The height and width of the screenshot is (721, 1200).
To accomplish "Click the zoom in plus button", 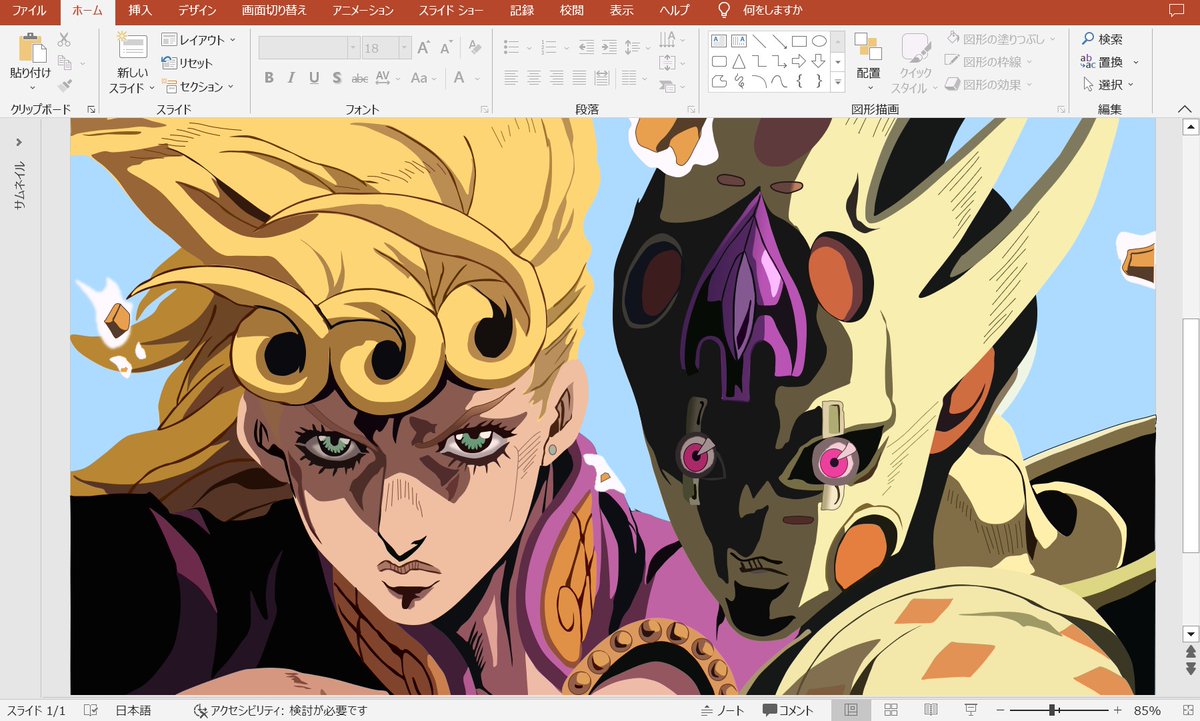I will click(x=1119, y=710).
